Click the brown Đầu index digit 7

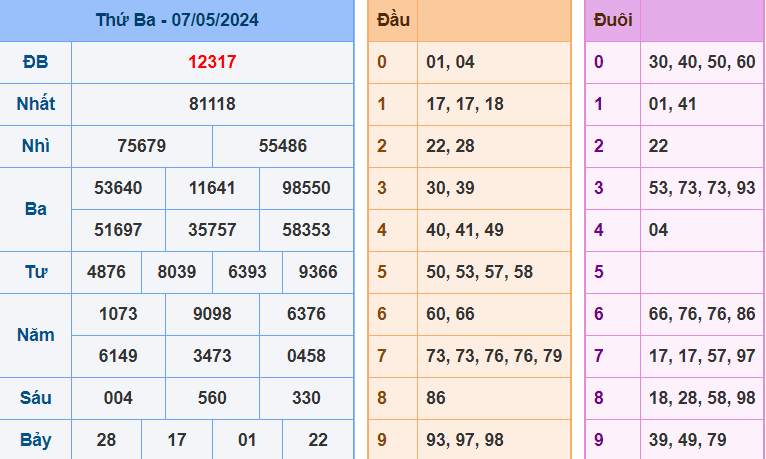point(382,356)
